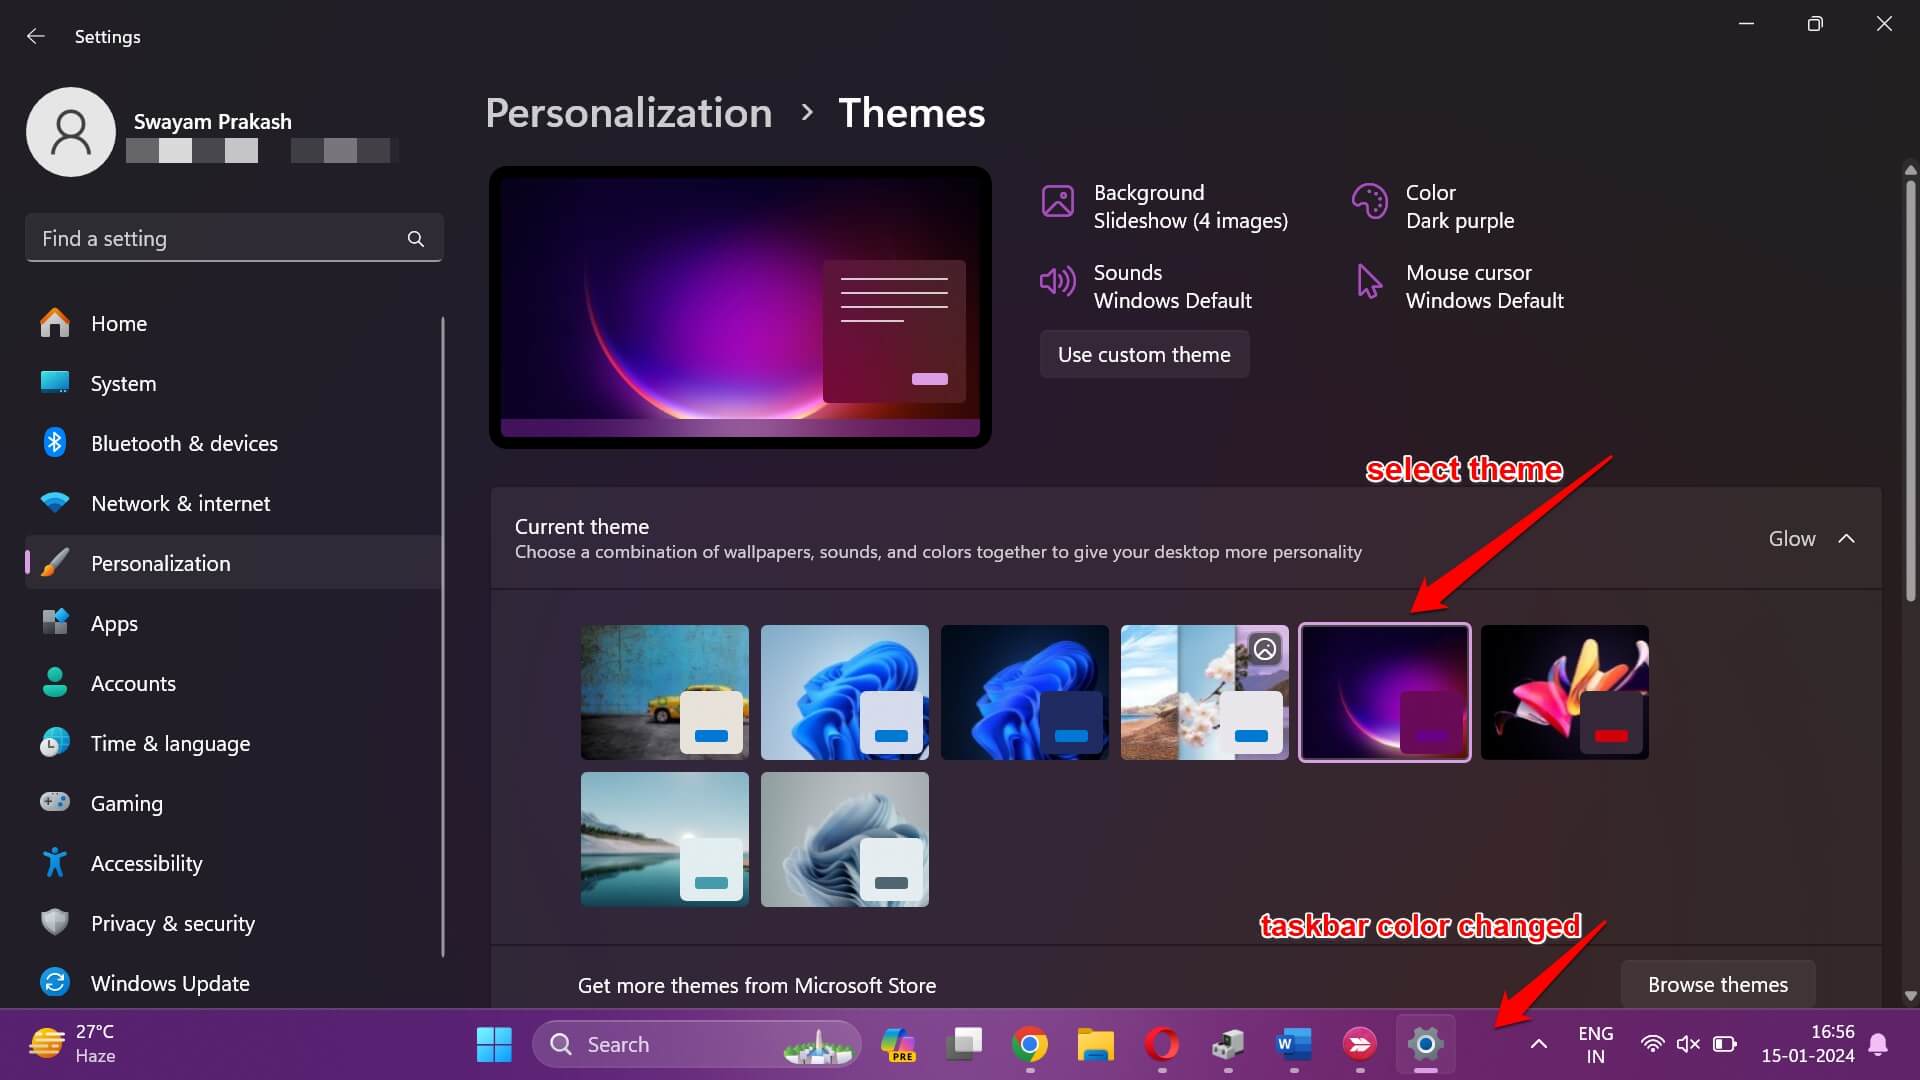
Task: Click the Use custom theme button
Action: click(1144, 355)
